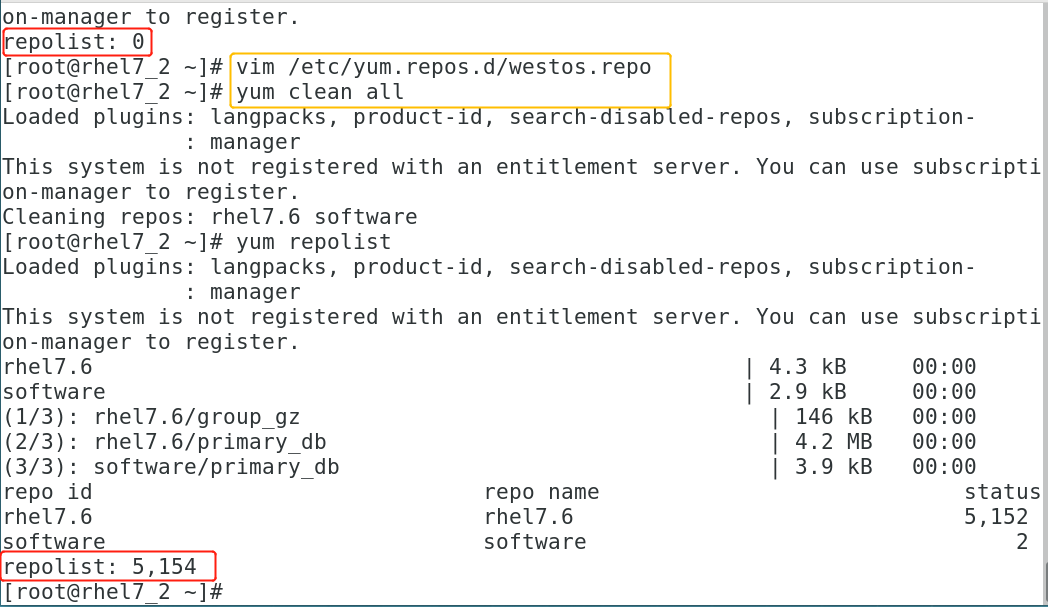Click the 'repo id' column header
1048x607 pixels.
click(47, 491)
